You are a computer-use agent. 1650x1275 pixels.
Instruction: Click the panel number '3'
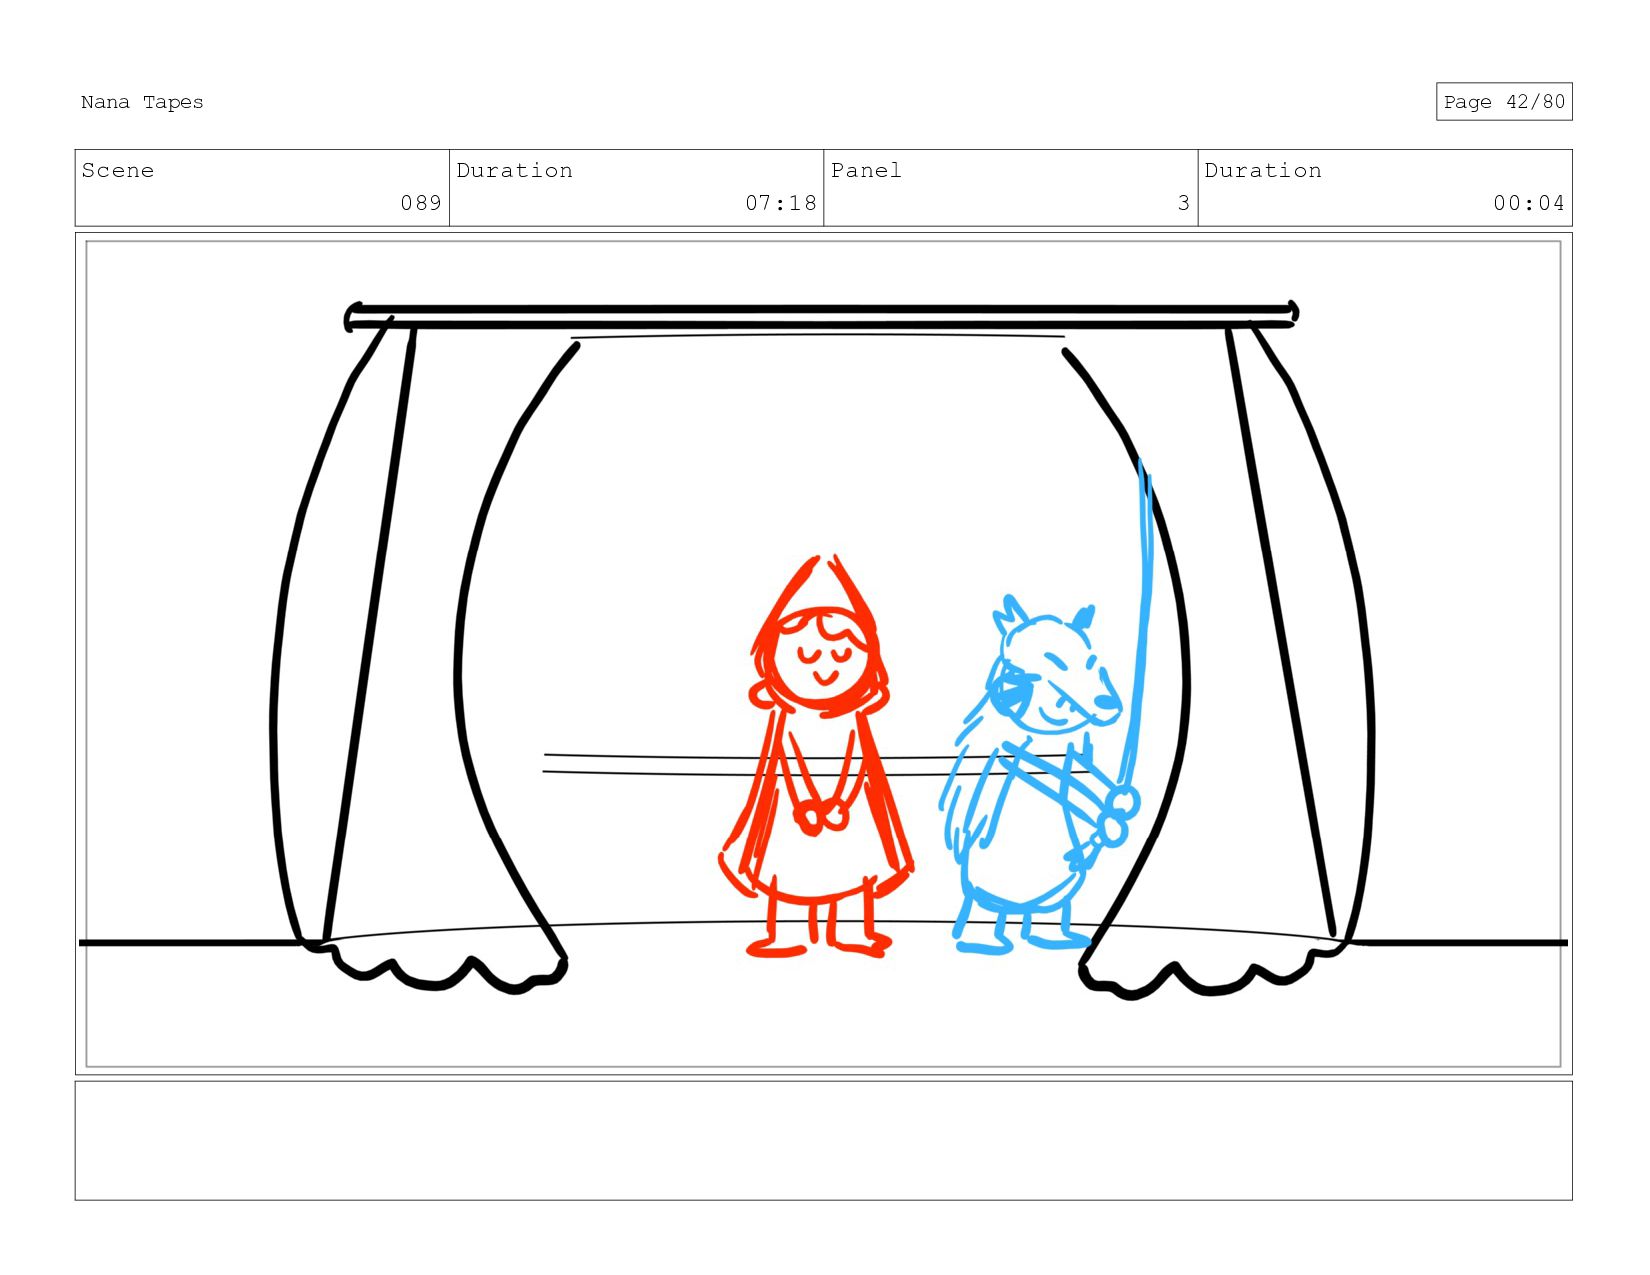click(1184, 203)
